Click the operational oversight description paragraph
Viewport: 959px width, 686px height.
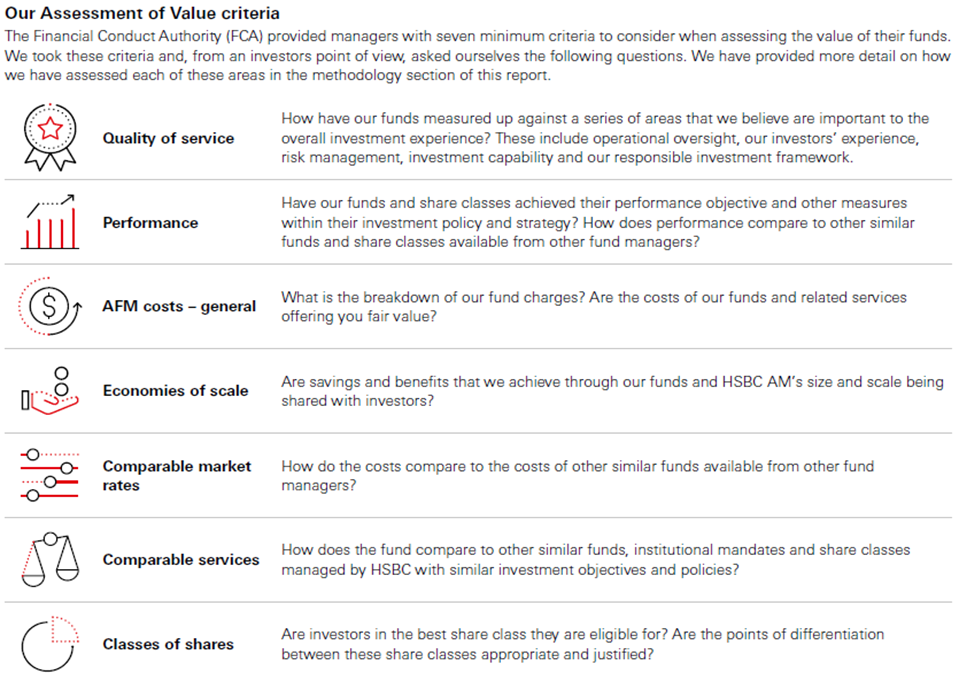tap(605, 138)
